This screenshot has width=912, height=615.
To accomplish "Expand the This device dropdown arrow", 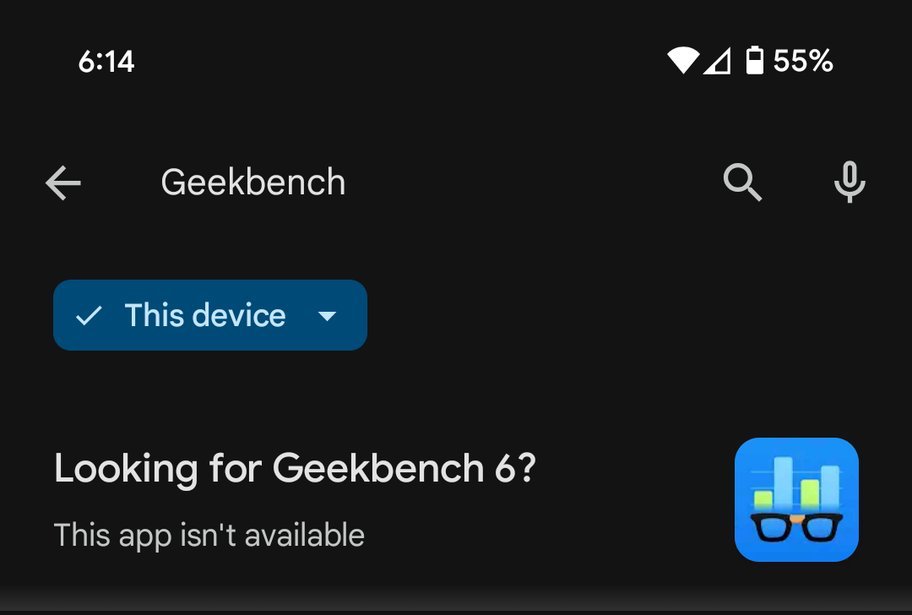I will (x=327, y=316).
